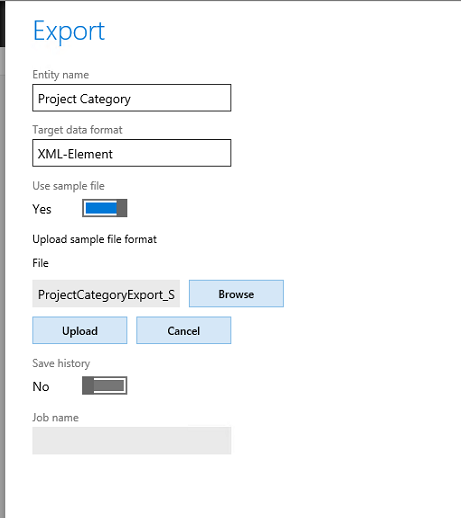Click the Save history label

[x=61, y=363]
